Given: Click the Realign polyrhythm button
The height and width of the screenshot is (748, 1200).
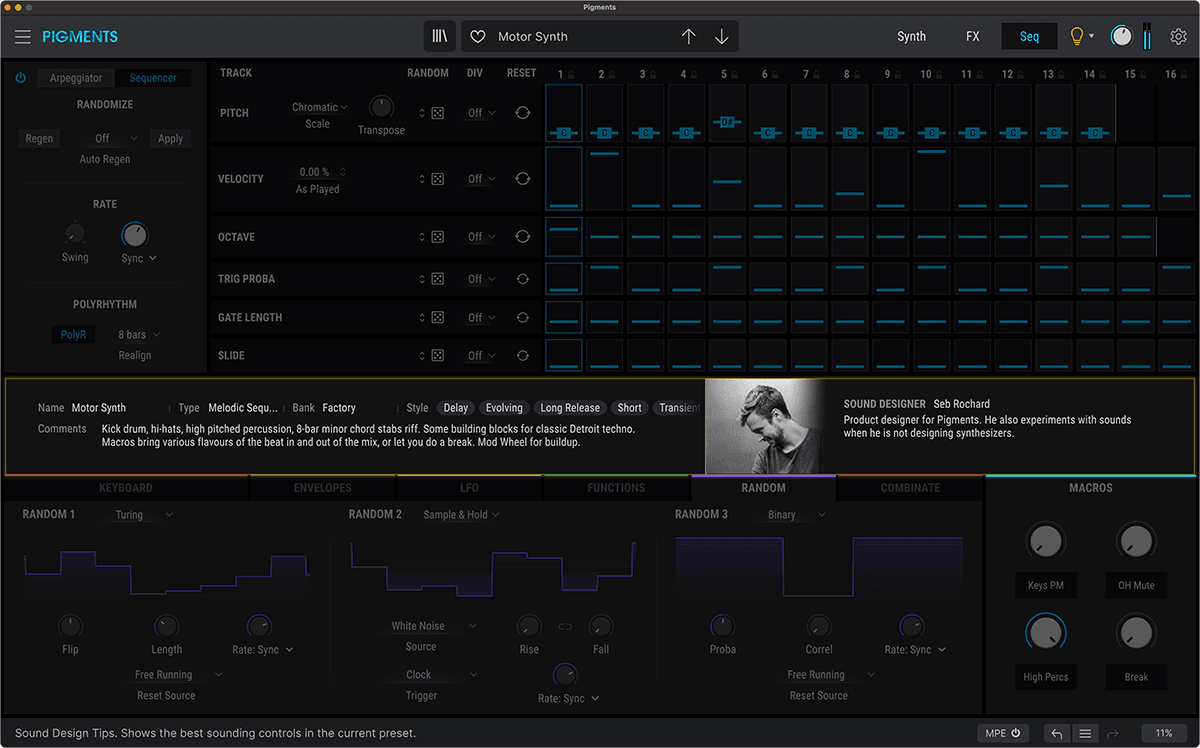Looking at the screenshot, I should pos(135,355).
